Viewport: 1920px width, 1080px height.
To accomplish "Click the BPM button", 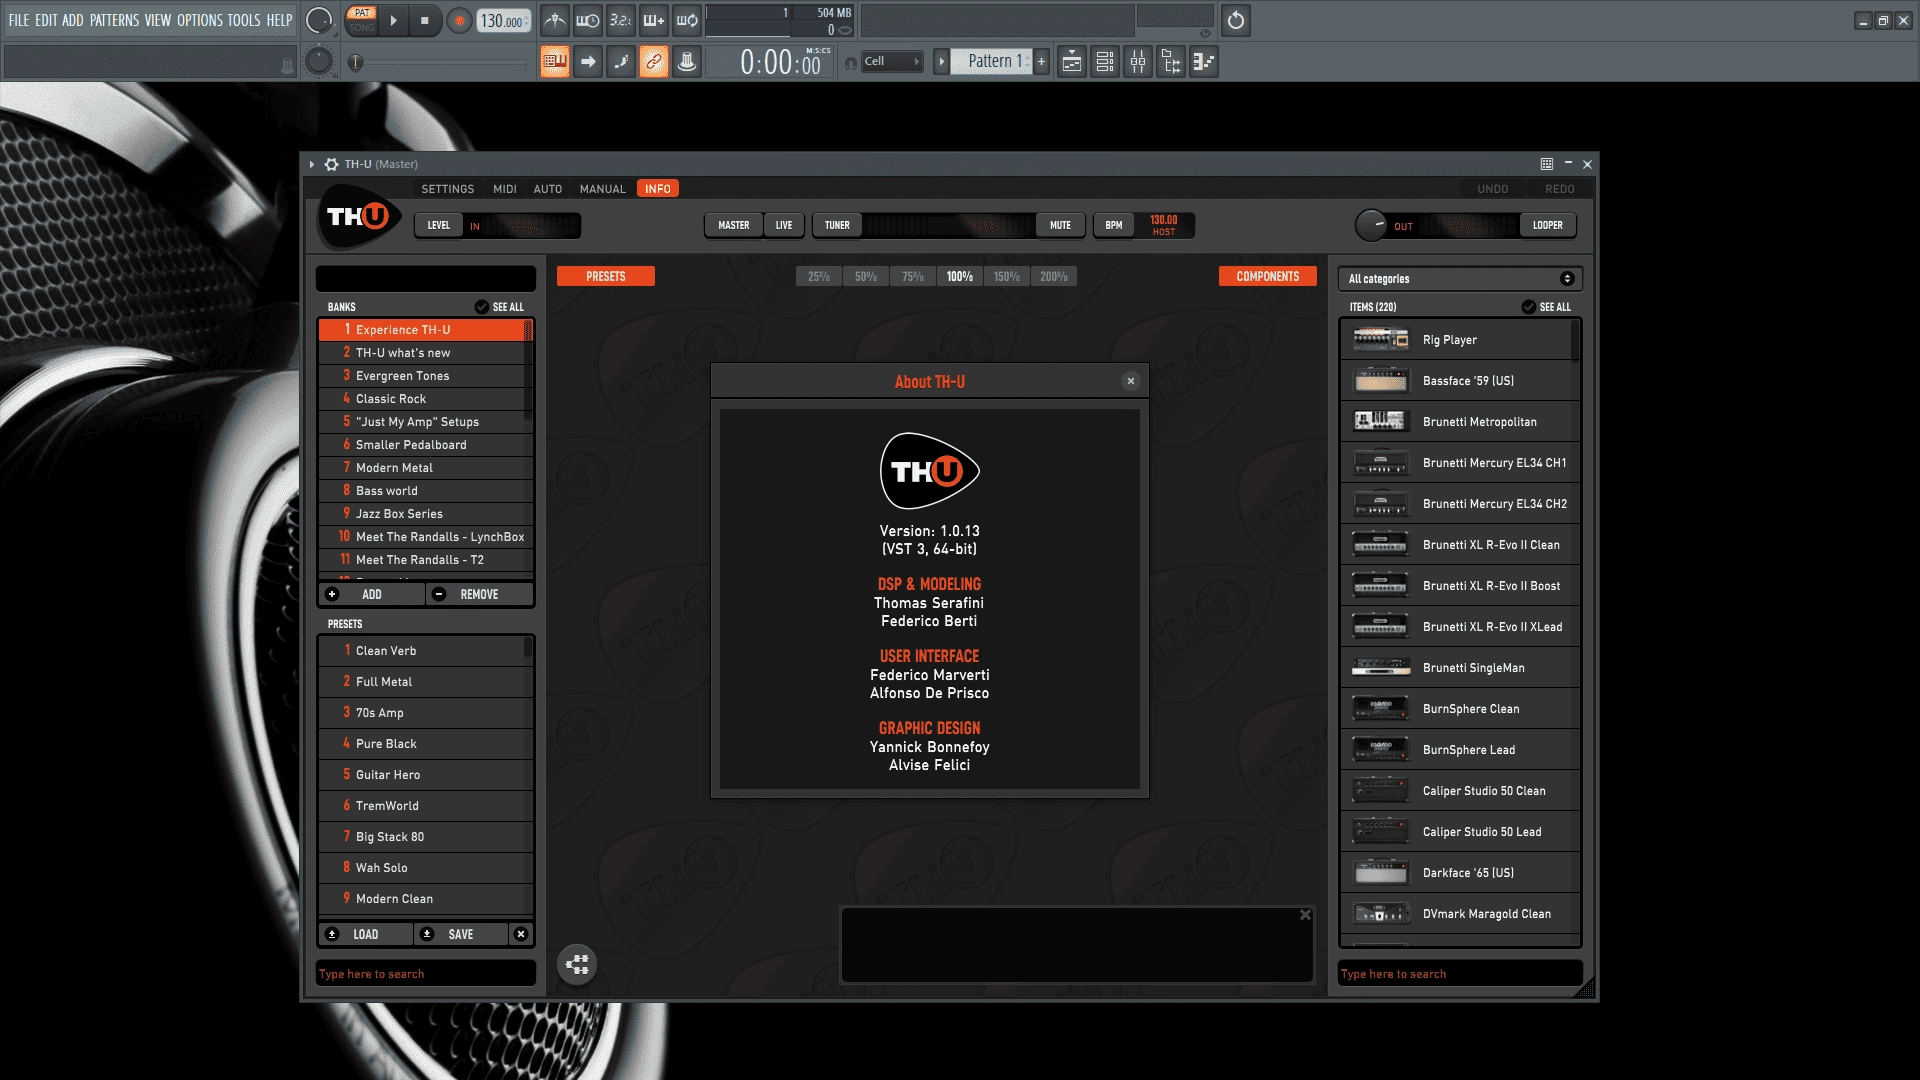I will point(1113,226).
